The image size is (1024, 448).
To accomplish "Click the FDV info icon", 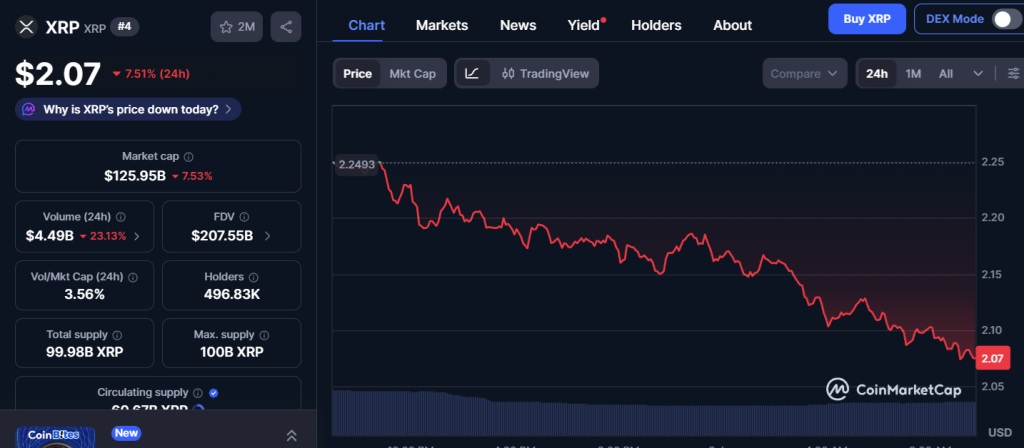I will [x=244, y=217].
